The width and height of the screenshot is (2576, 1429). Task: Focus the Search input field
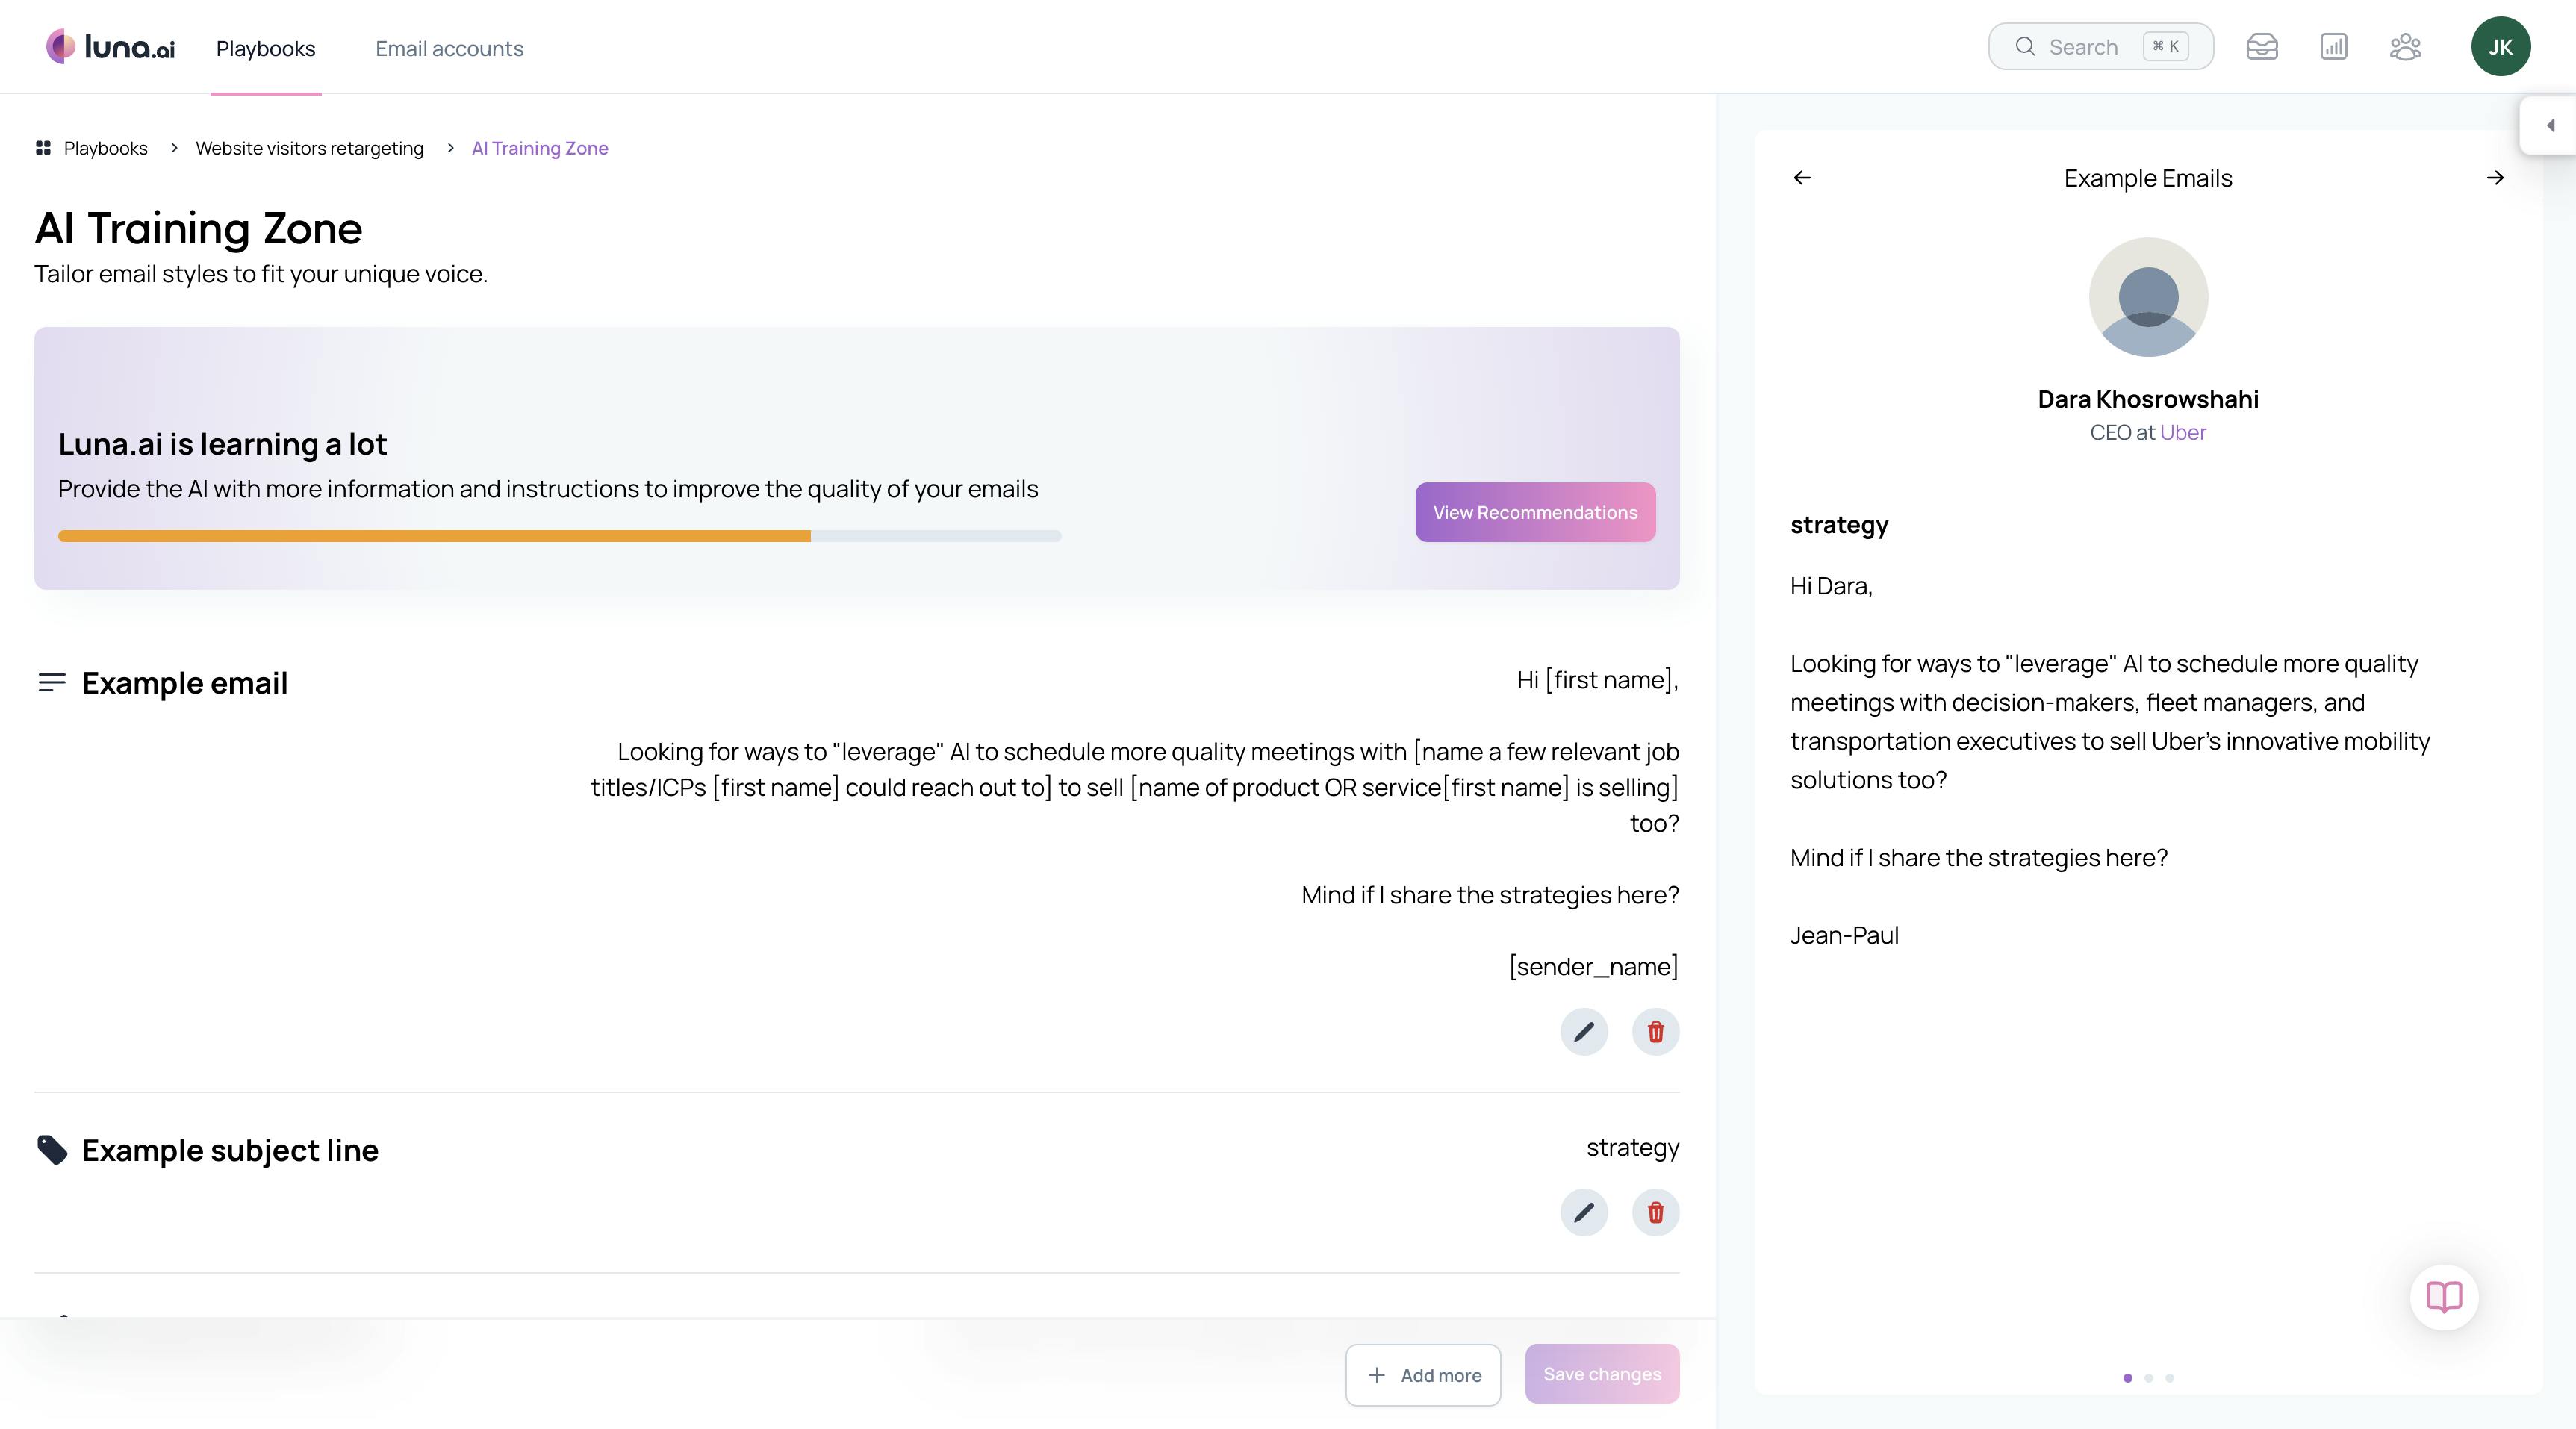[x=2083, y=47]
